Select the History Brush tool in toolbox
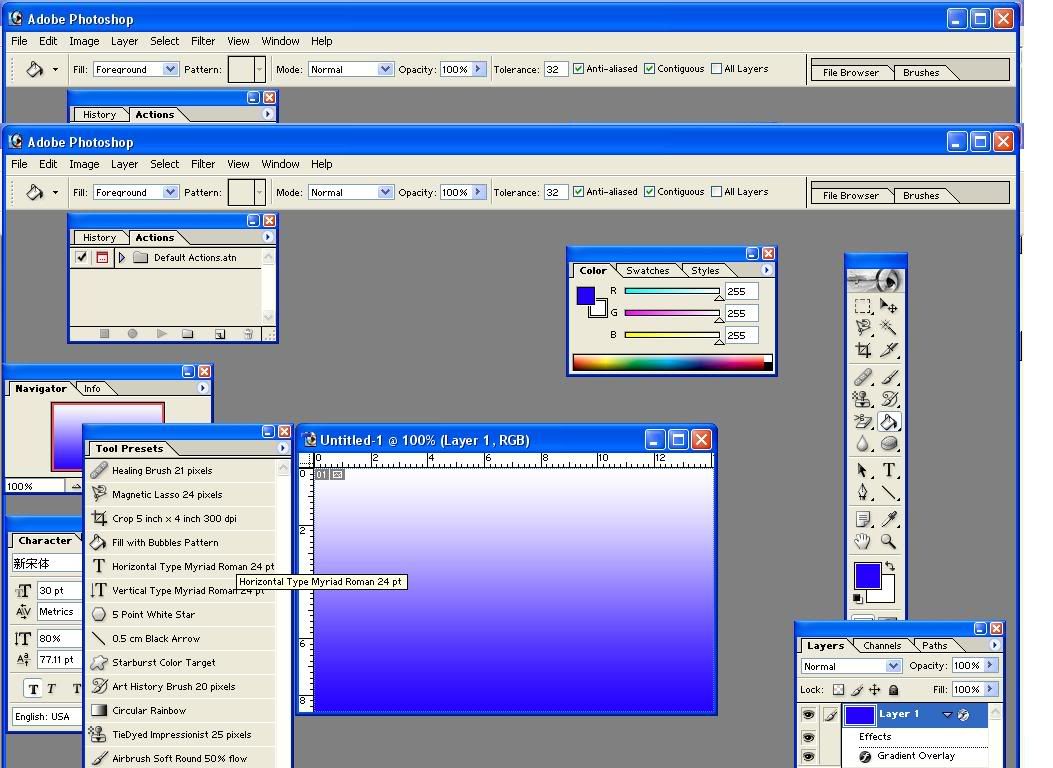Viewport: 1053px width, 768px height. pos(888,399)
